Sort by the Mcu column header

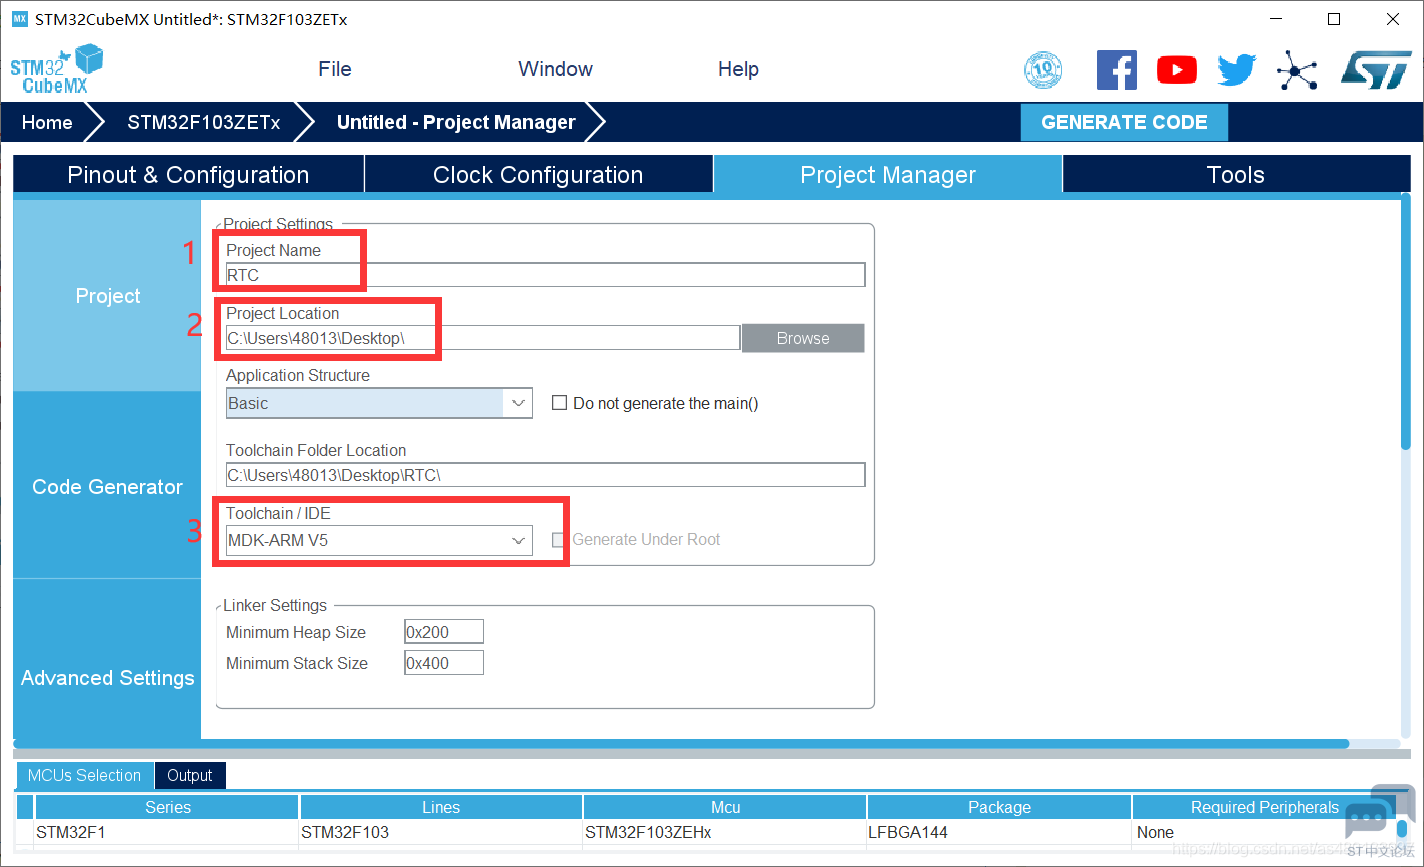pos(725,807)
